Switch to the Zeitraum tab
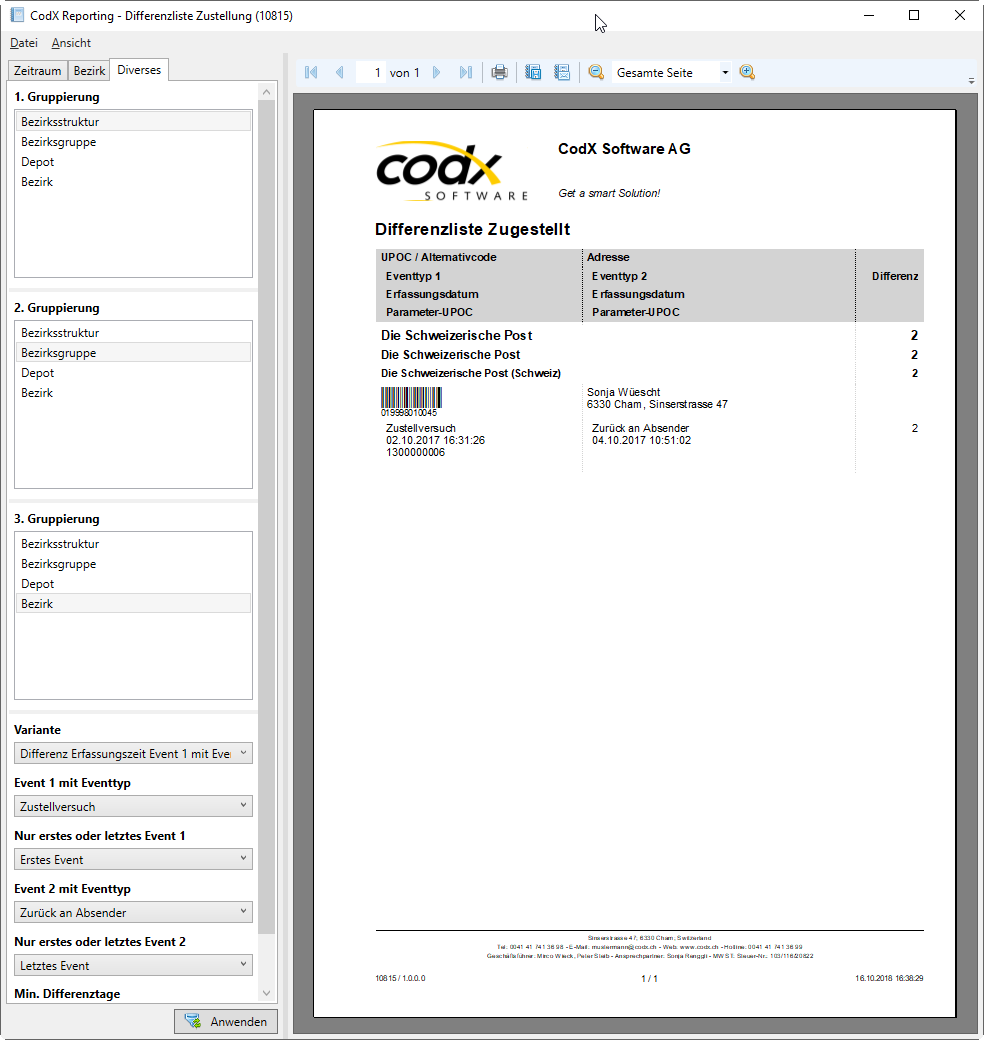This screenshot has width=984, height=1040. click(38, 70)
